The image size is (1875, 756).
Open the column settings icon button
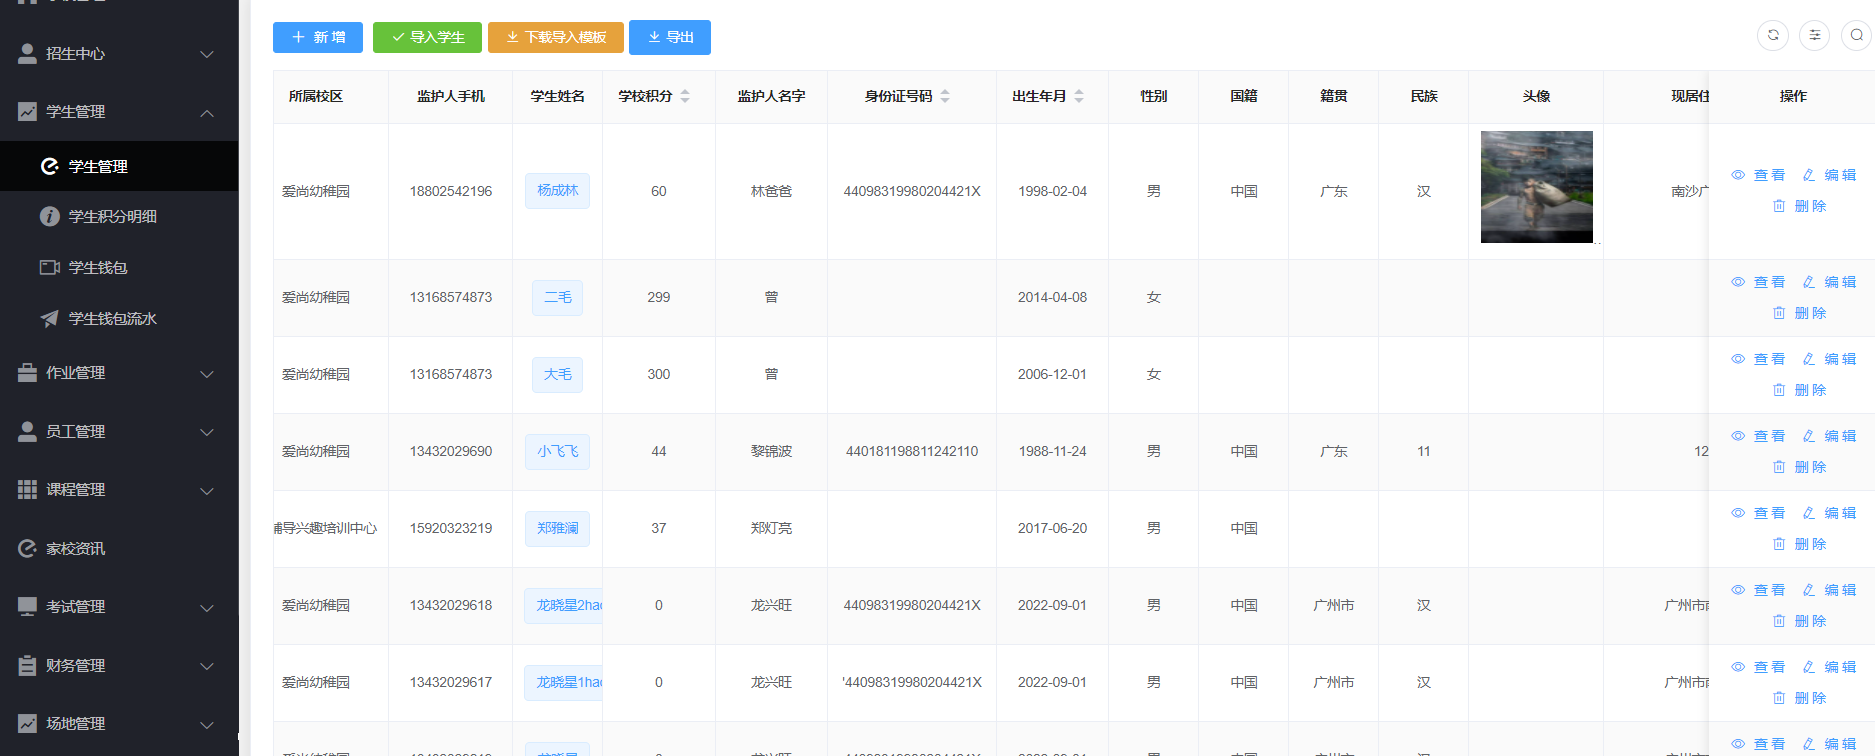pyautogui.click(x=1815, y=36)
